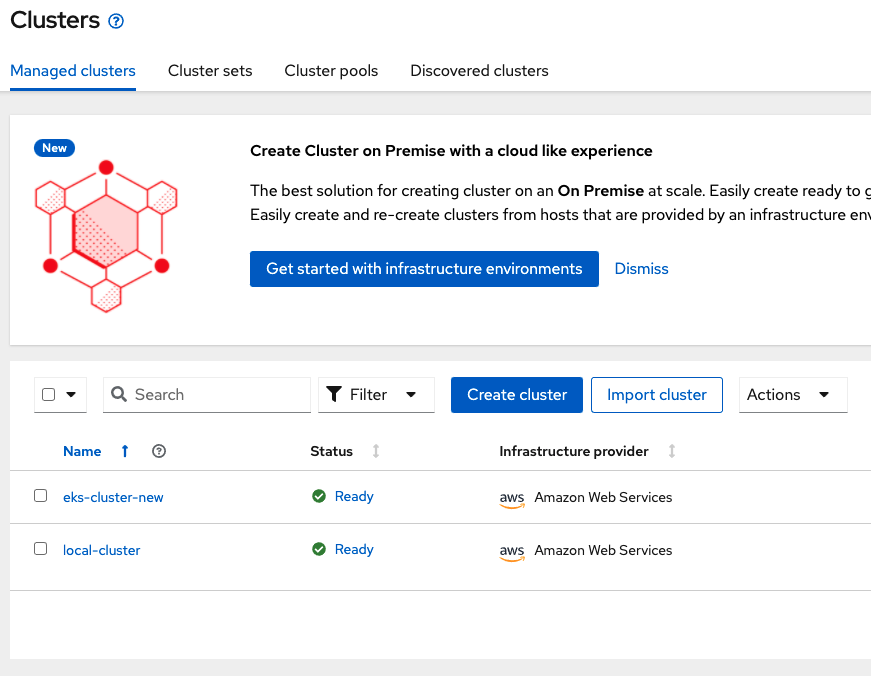Select the local-cluster row checkbox
Image resolution: width=871 pixels, height=676 pixels.
(x=40, y=549)
